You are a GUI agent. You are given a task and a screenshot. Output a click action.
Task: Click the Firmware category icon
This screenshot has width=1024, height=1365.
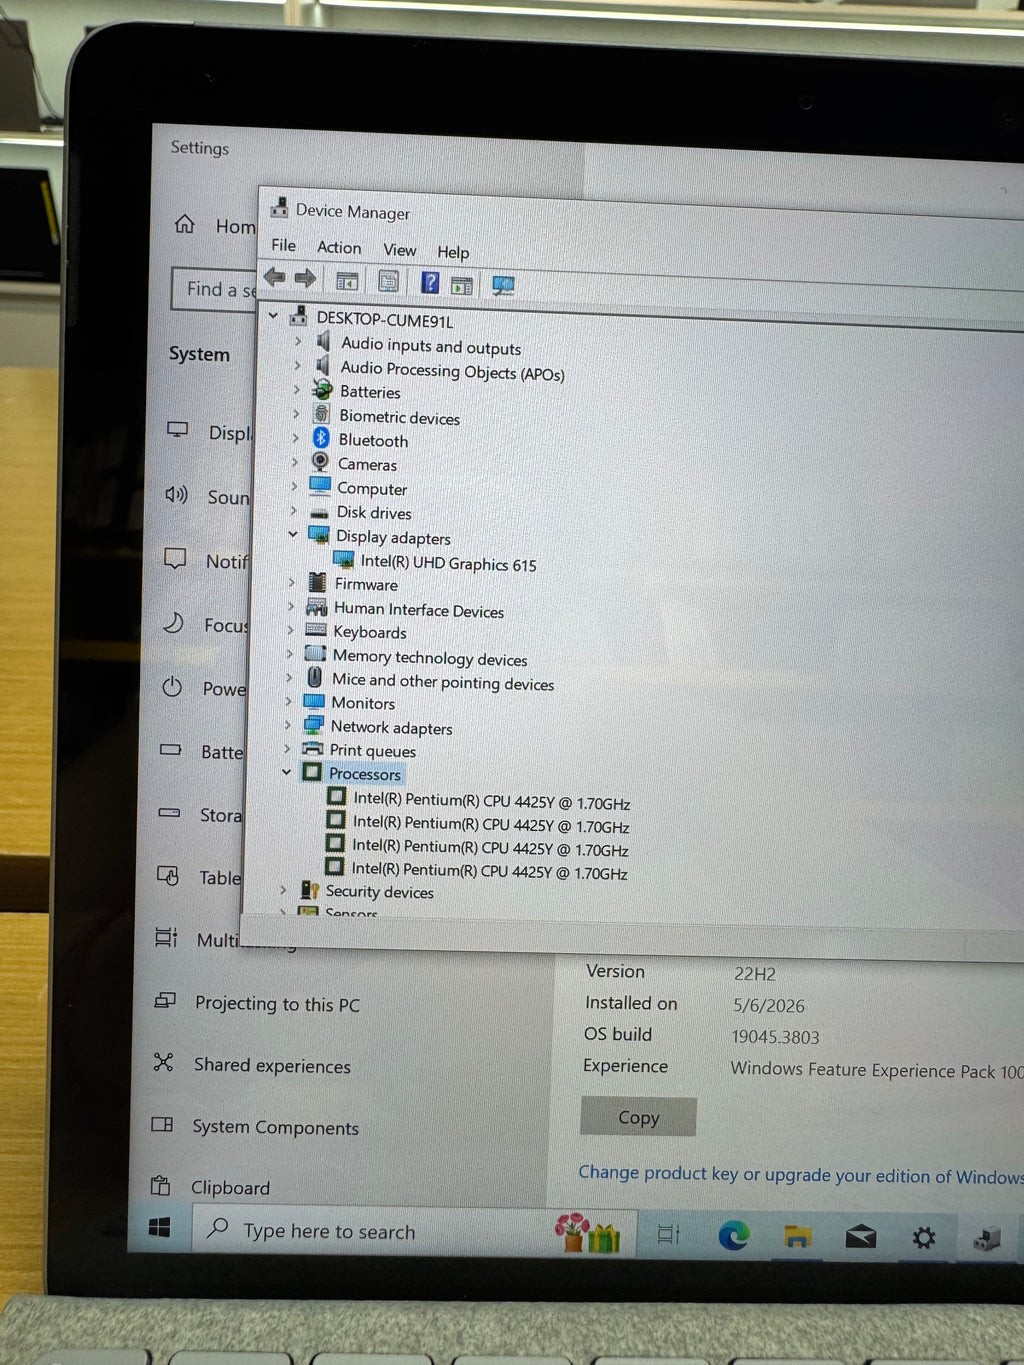[317, 582]
